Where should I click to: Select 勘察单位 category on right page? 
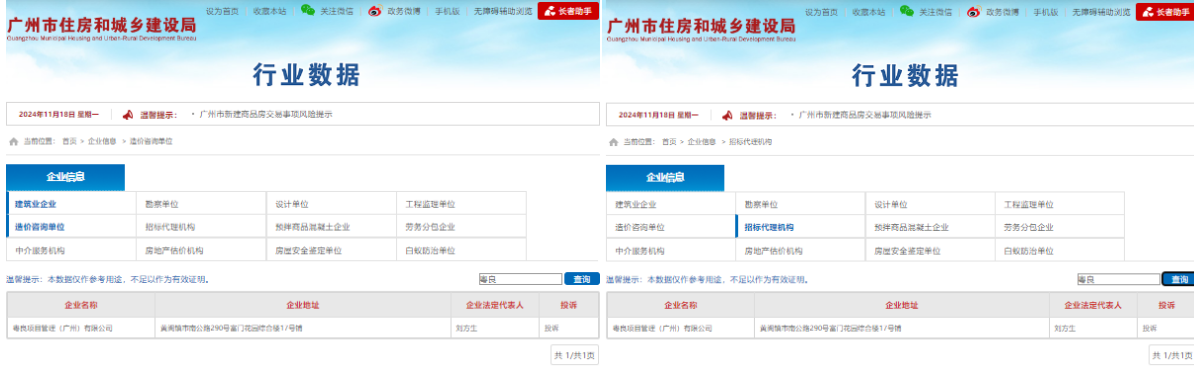pos(800,203)
